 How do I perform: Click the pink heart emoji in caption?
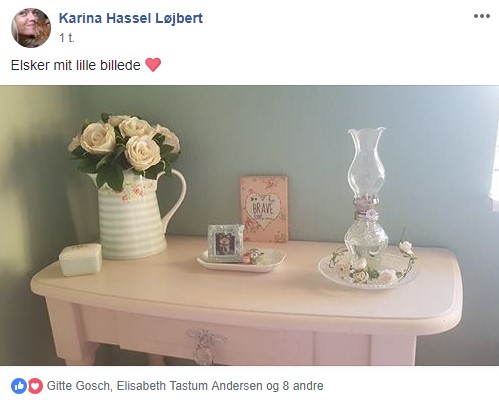[x=153, y=65]
